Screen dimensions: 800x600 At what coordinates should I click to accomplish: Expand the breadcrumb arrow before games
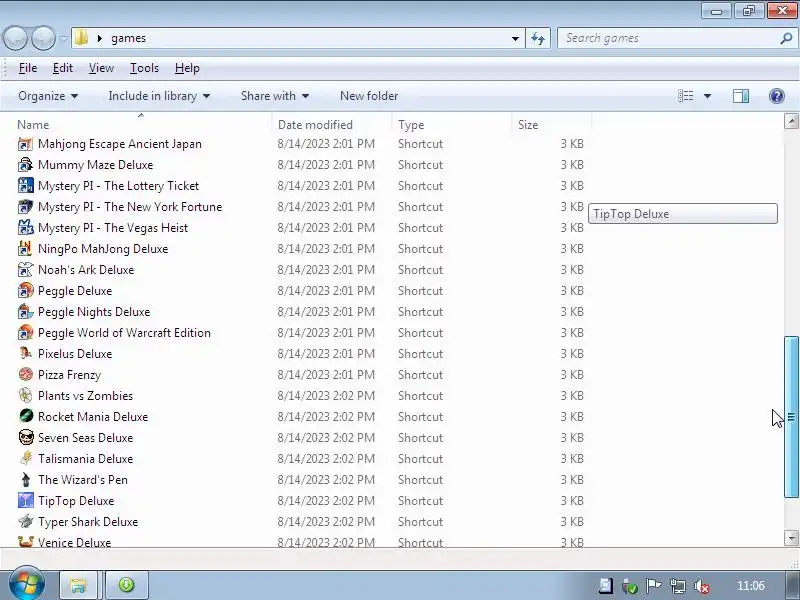99,38
